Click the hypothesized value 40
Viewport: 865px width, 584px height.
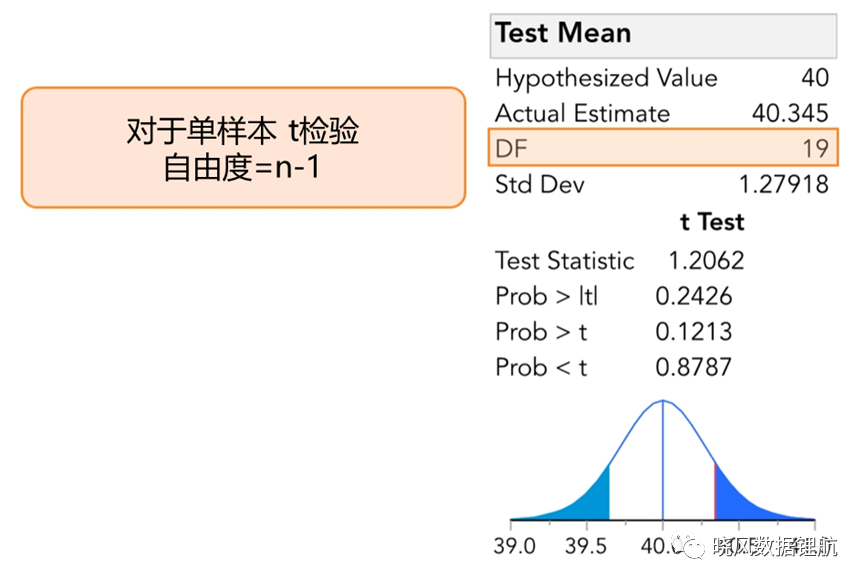pos(815,78)
